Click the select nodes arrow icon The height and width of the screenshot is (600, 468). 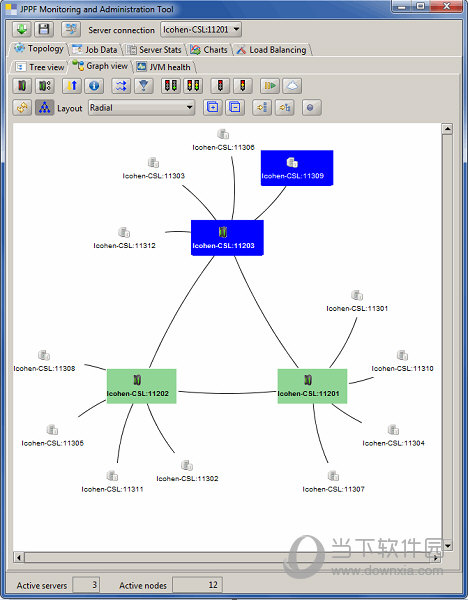pos(285,108)
